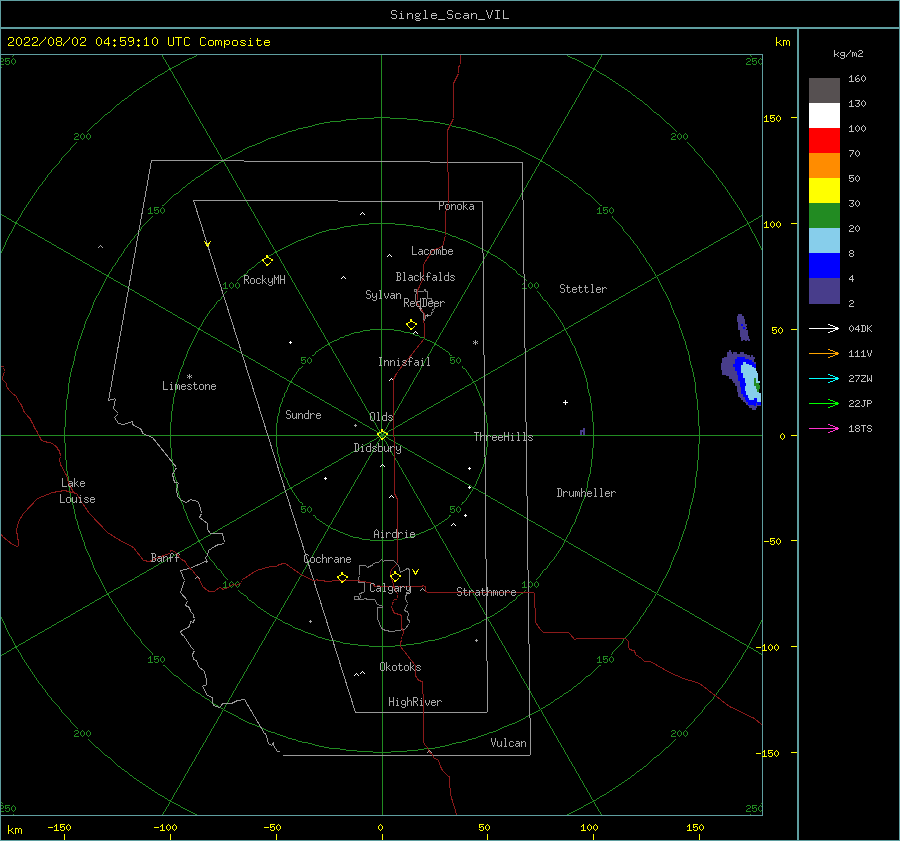900x841 pixels.
Task: Click the HighRiver town label
Action: (x=415, y=702)
